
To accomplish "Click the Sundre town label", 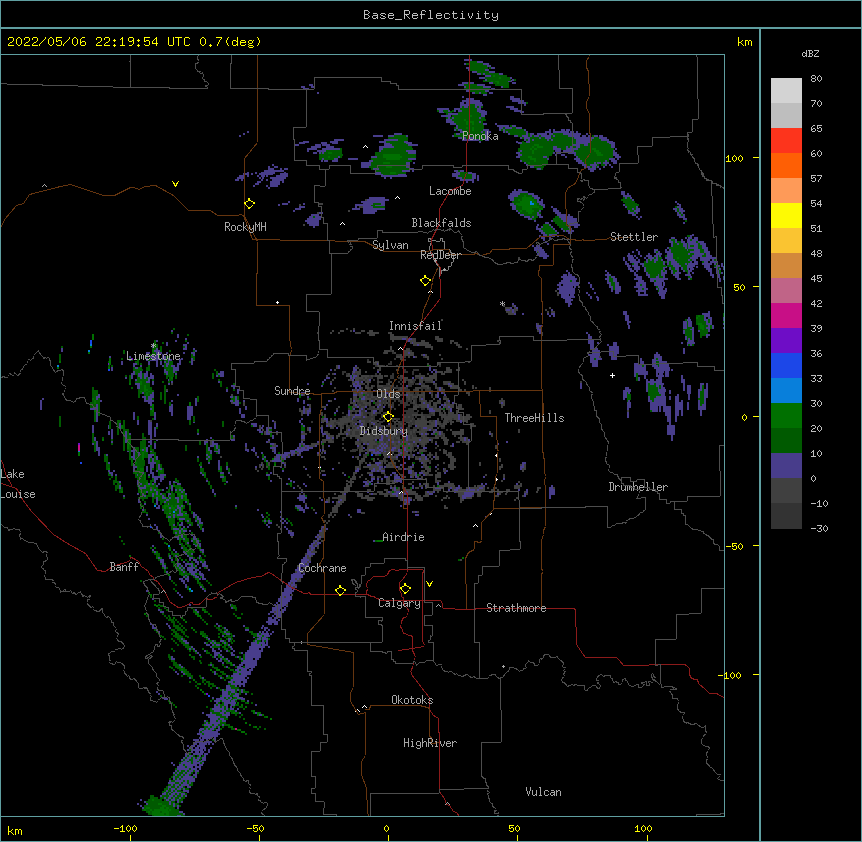I will click(292, 391).
